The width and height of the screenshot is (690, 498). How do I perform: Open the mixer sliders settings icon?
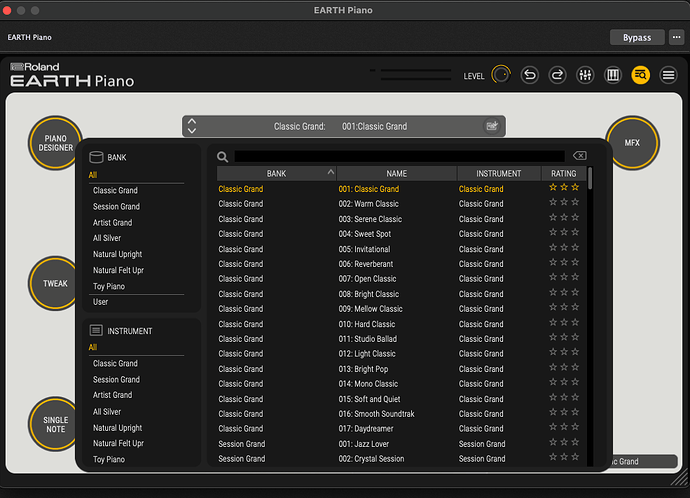[x=586, y=75]
